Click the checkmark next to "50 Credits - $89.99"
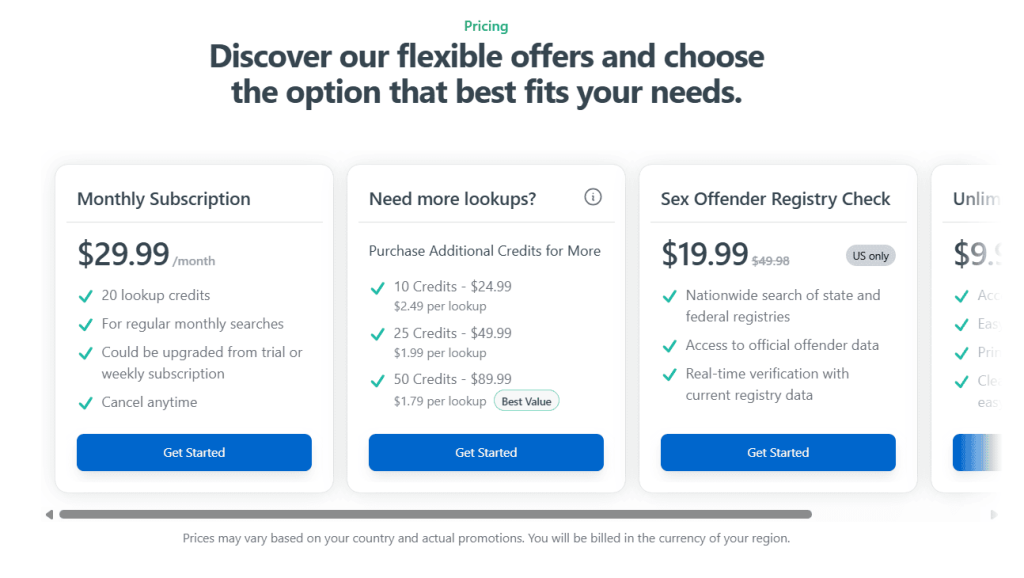 [x=378, y=380]
